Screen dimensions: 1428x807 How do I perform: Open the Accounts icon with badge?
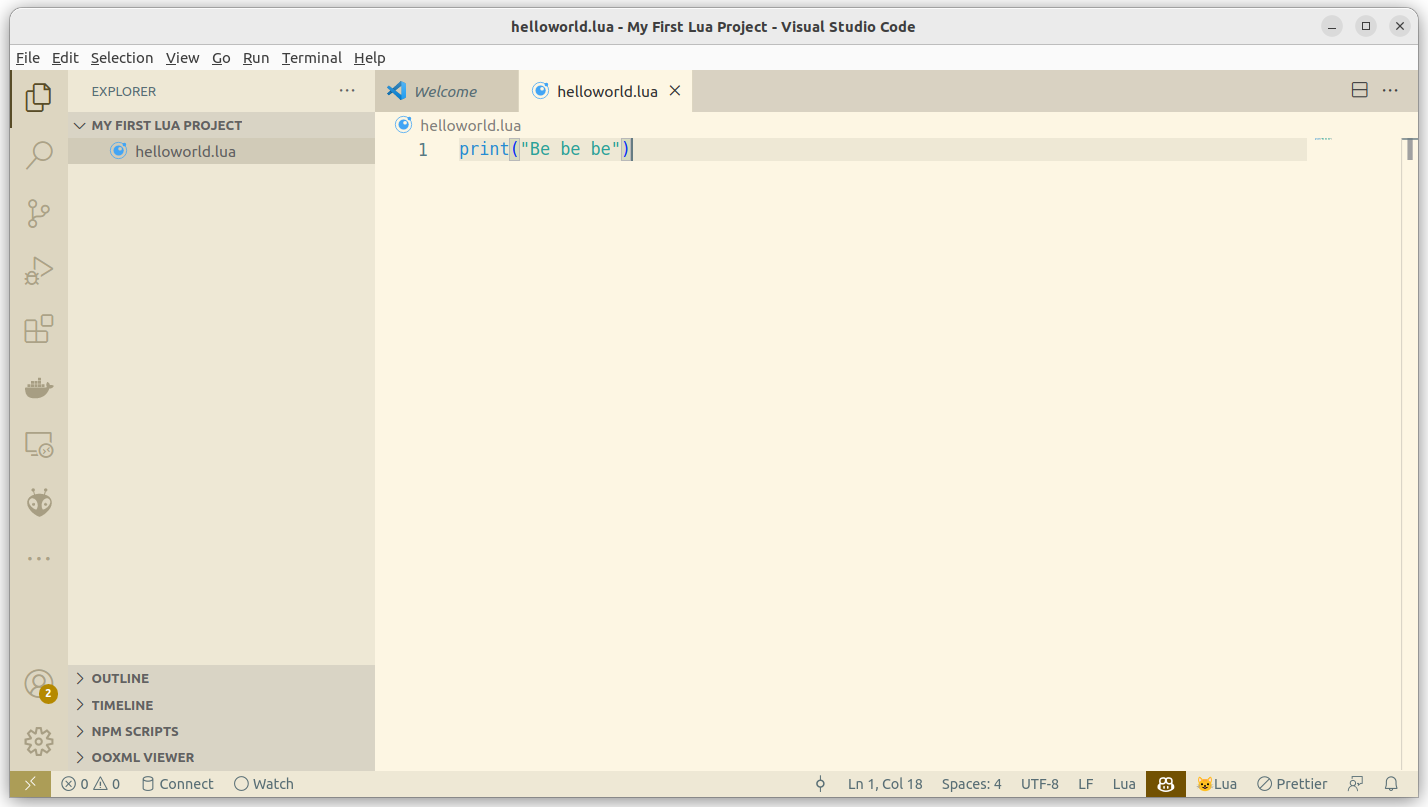(39, 685)
